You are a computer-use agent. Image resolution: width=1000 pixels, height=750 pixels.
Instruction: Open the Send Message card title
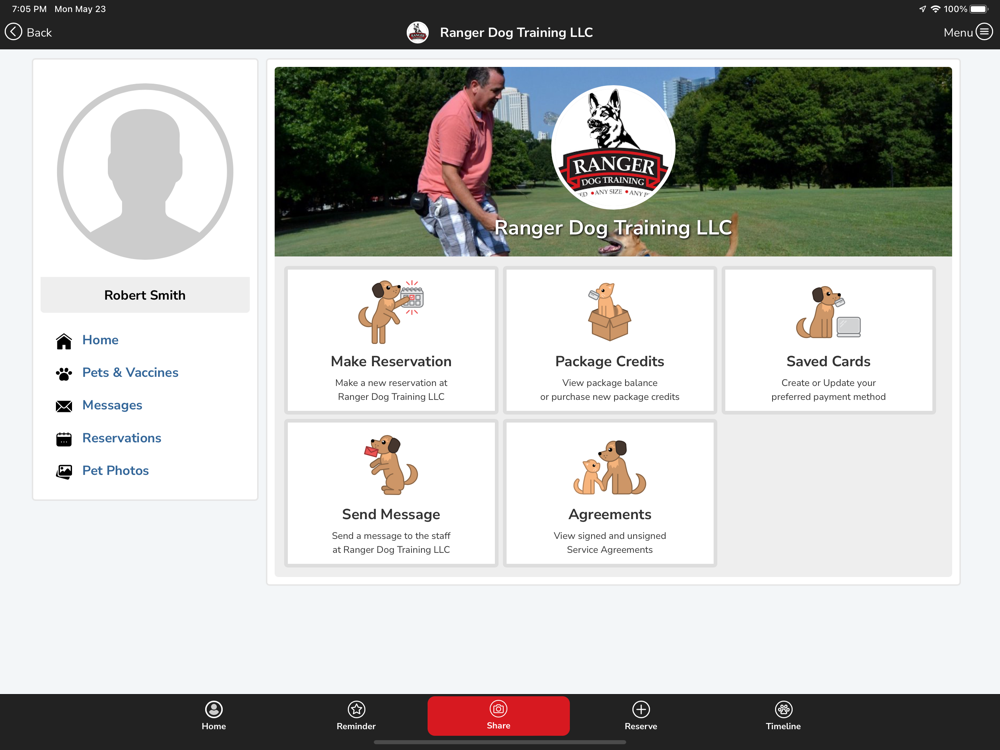391,515
